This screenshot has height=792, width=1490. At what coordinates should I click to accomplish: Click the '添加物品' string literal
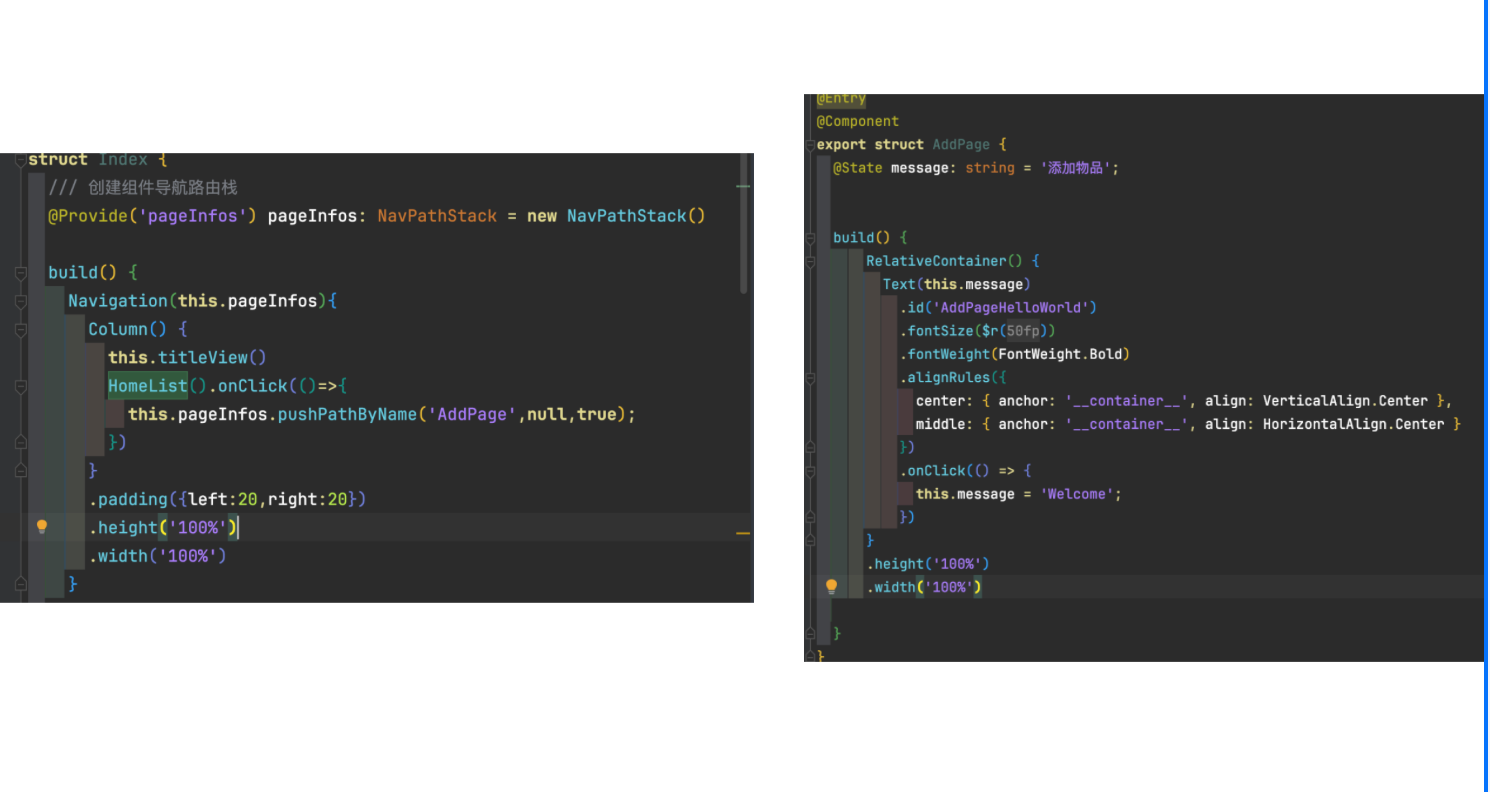click(1075, 168)
